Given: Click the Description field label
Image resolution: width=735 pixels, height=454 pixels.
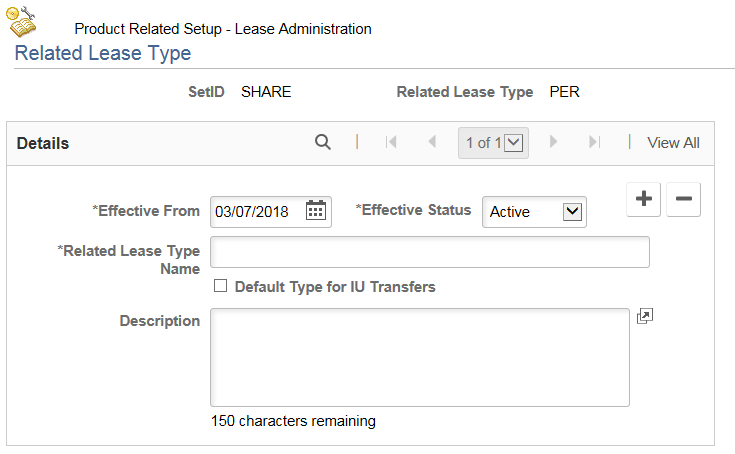Looking at the screenshot, I should [x=159, y=321].
